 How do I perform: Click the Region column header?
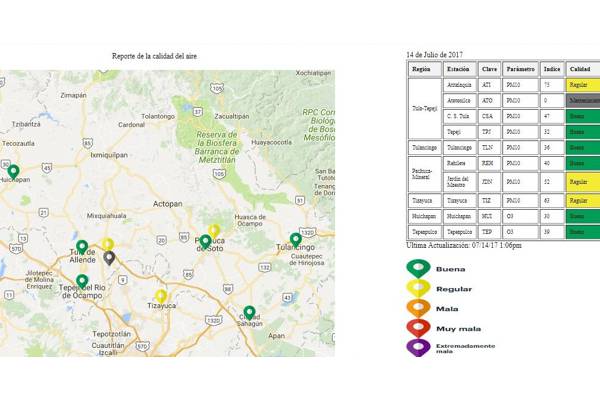coord(425,69)
